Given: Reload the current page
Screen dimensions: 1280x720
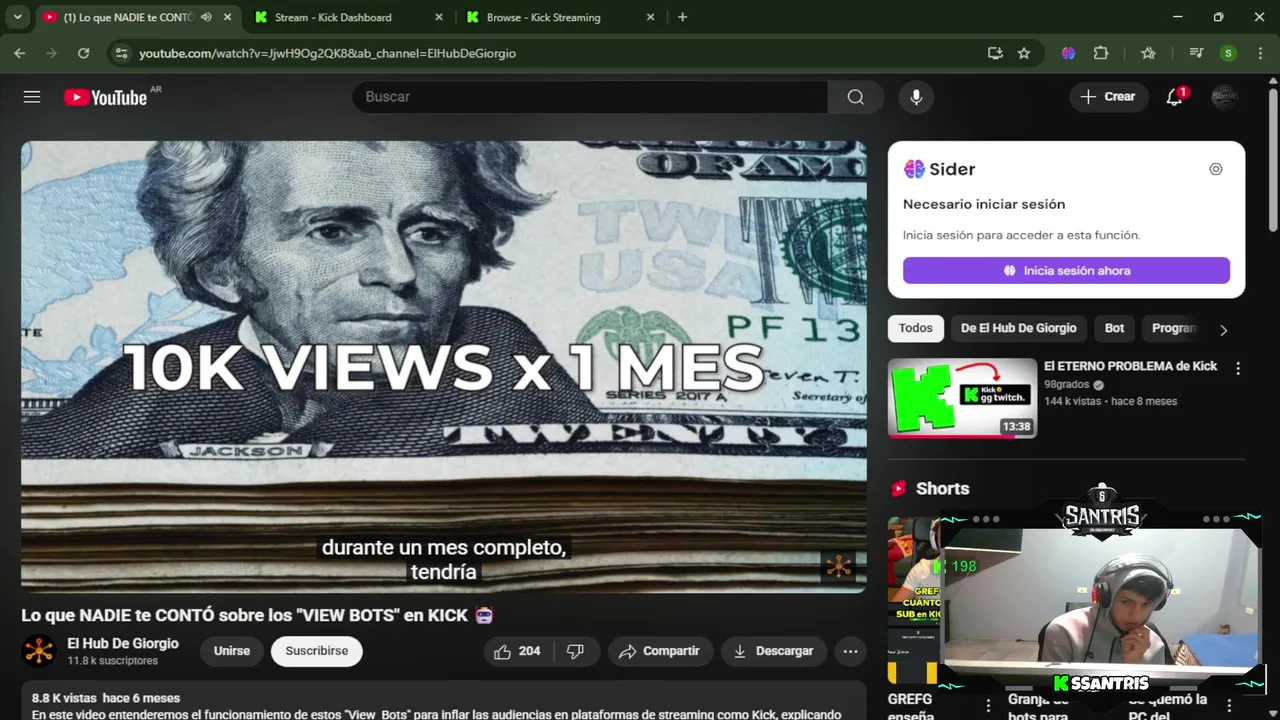Looking at the screenshot, I should coord(83,53).
